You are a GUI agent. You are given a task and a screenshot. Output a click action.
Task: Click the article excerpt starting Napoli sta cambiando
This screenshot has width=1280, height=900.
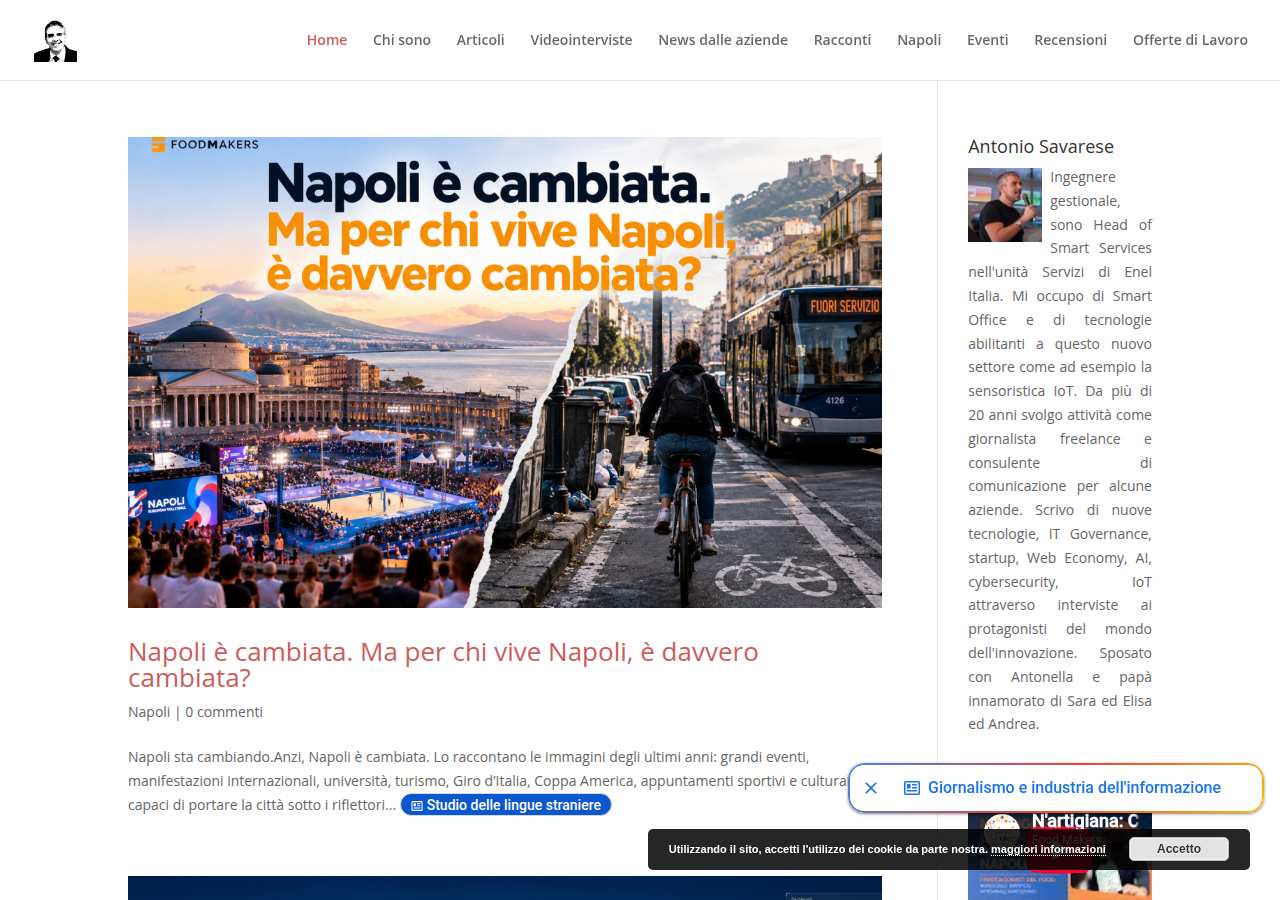(x=487, y=780)
